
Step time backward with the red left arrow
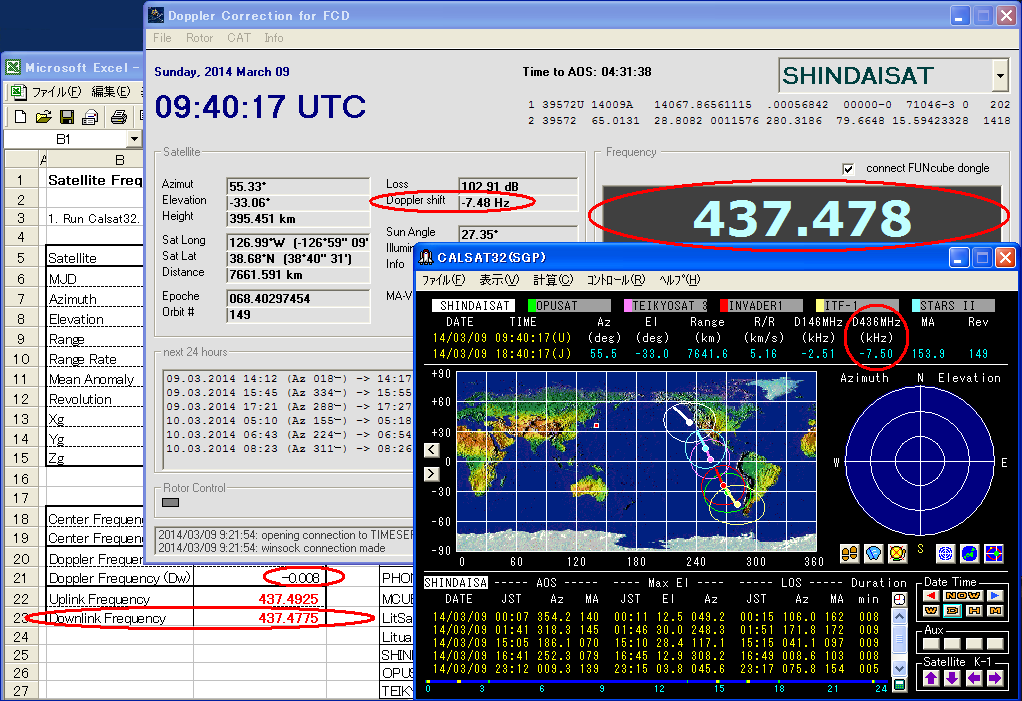click(x=931, y=595)
